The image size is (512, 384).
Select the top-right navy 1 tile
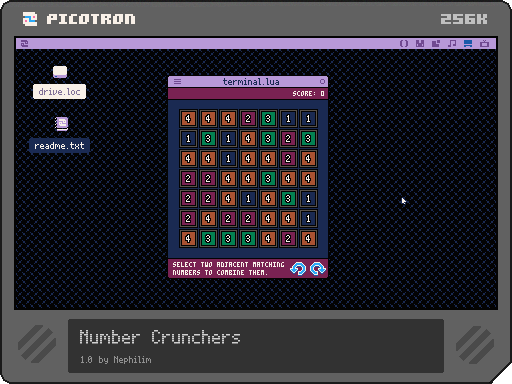(308, 119)
